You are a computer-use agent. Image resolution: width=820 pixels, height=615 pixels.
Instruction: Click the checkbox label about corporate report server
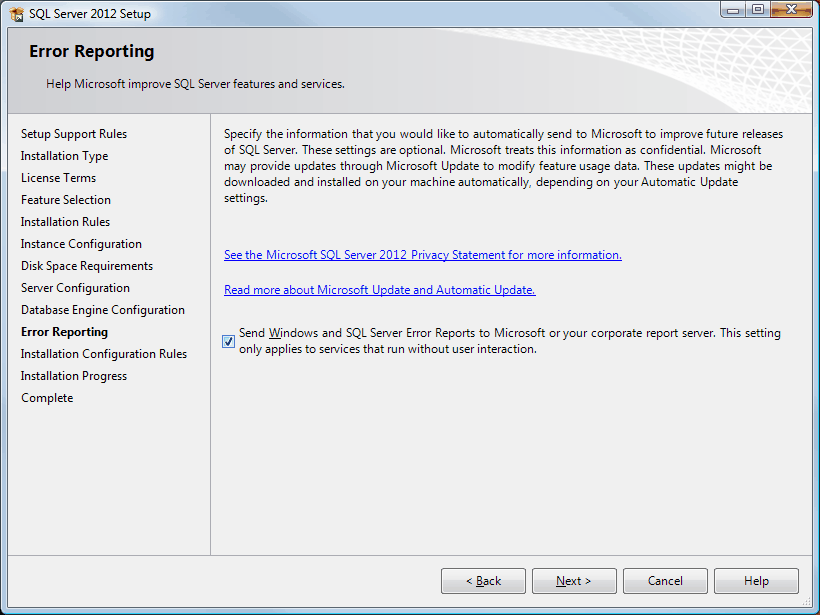tap(510, 340)
